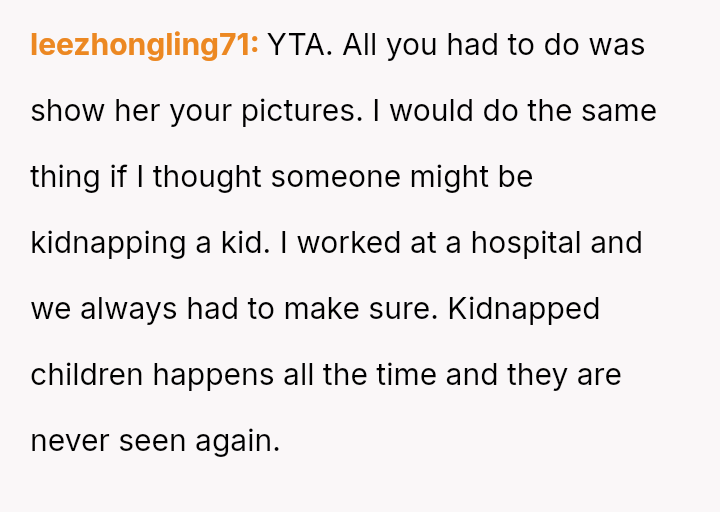The width and height of the screenshot is (720, 512).
Task: Open the leezhongling71 username link
Action: pyautogui.click(x=144, y=45)
